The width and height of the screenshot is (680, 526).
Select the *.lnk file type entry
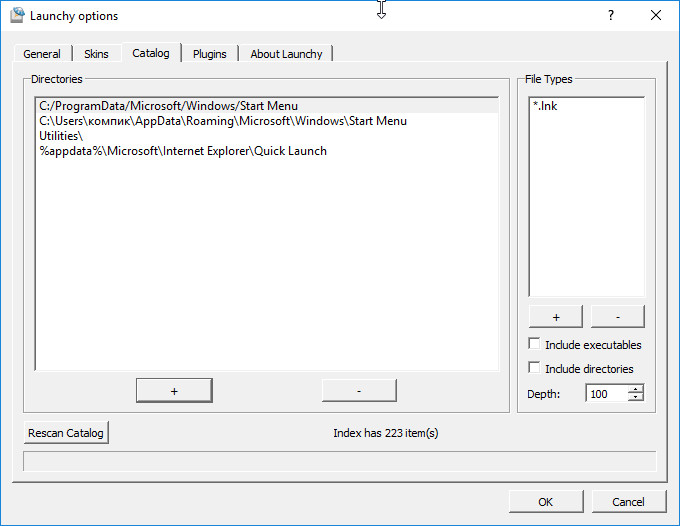[586, 106]
